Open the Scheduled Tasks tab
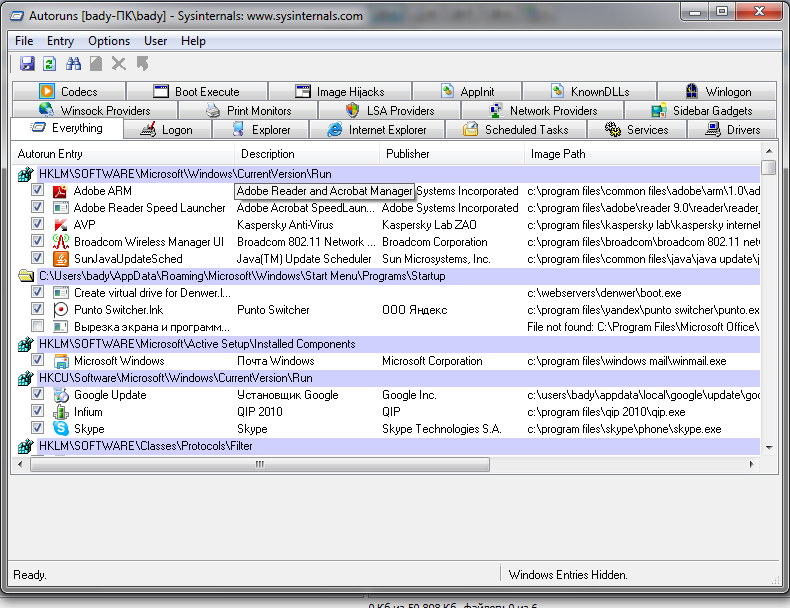The width and height of the screenshot is (790, 608). (x=516, y=130)
